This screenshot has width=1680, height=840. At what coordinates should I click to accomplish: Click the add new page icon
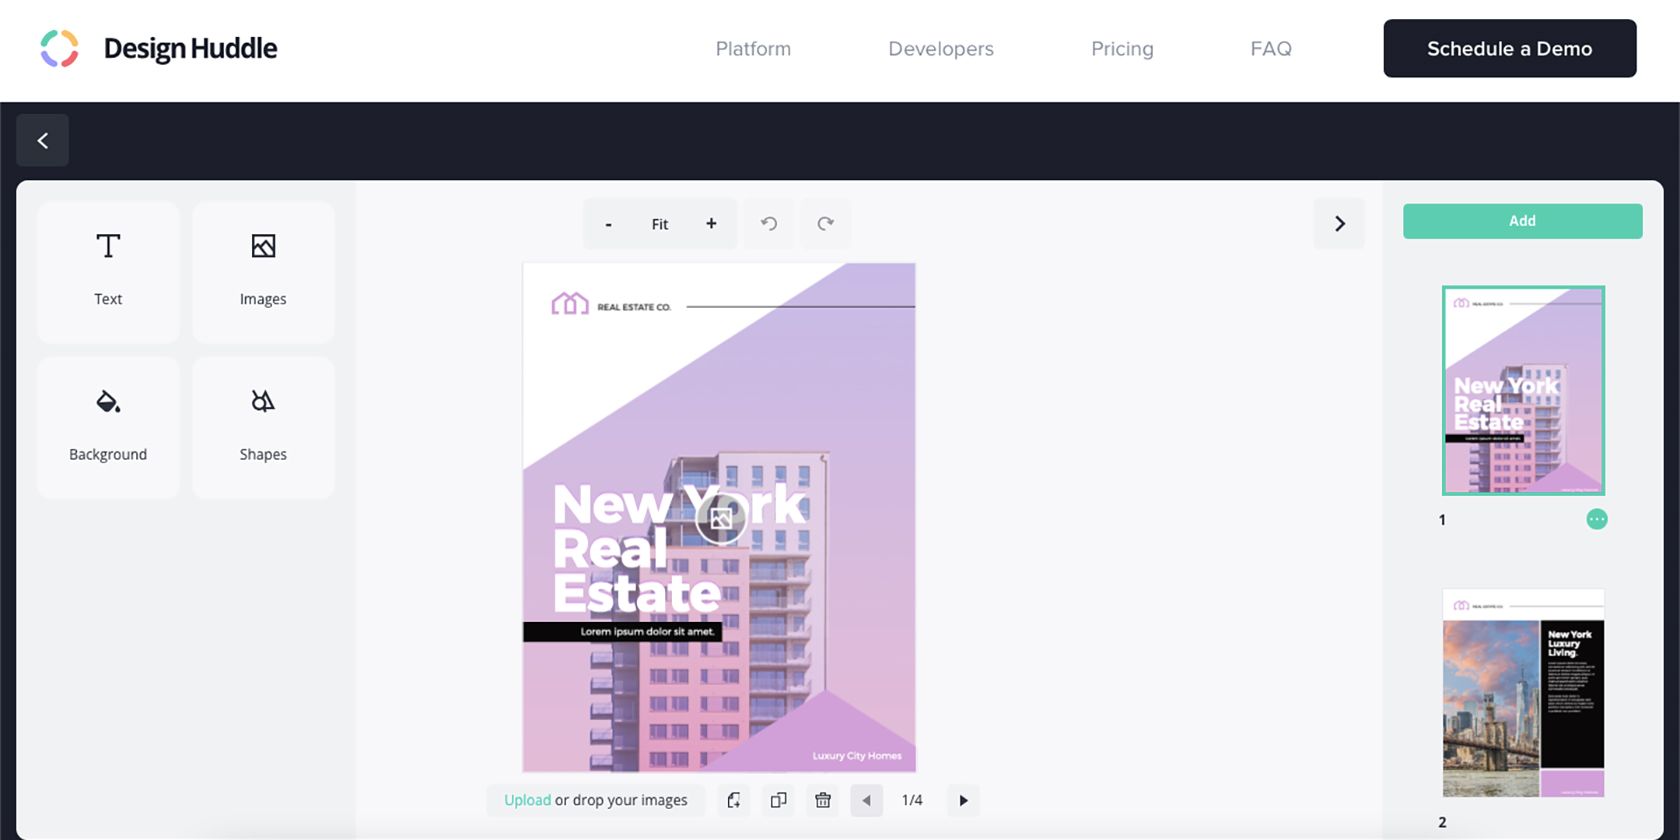pos(734,800)
